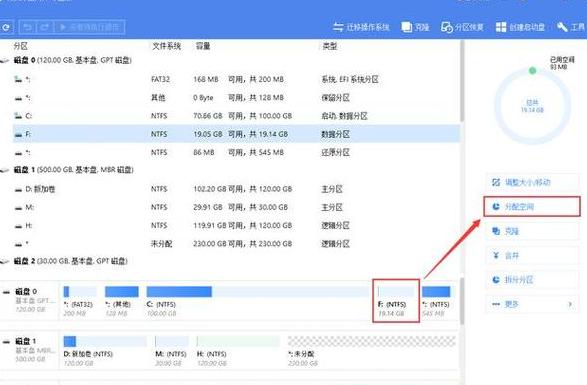The width and height of the screenshot is (587, 385).
Task: Sort by the 文件系统 column header
Action: 167,46
